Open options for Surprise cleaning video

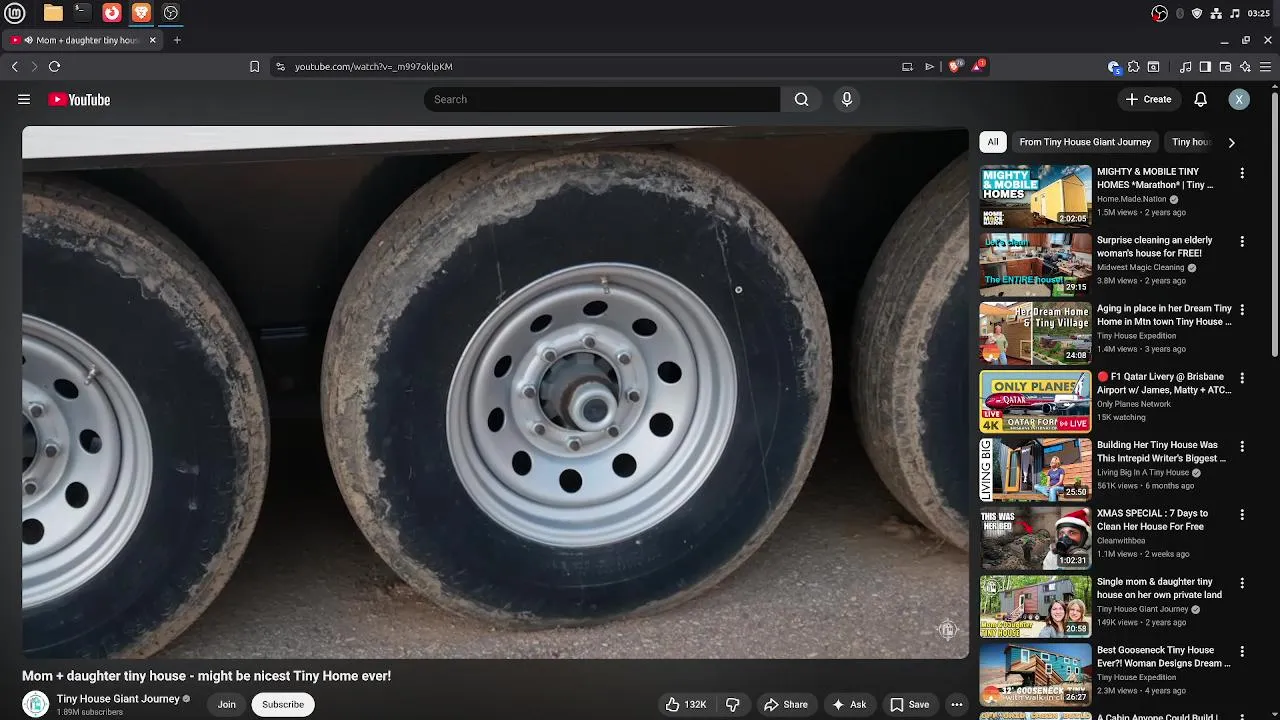pos(1242,241)
